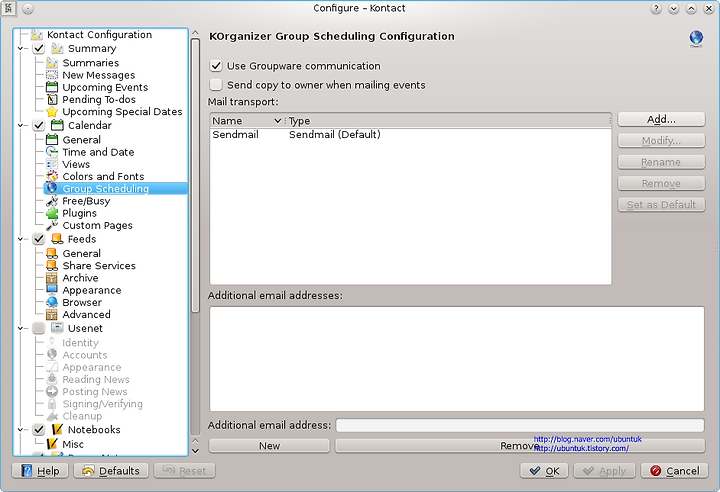The image size is (720, 492).
Task: Click the Views icon under Calendar
Action: pos(52,164)
